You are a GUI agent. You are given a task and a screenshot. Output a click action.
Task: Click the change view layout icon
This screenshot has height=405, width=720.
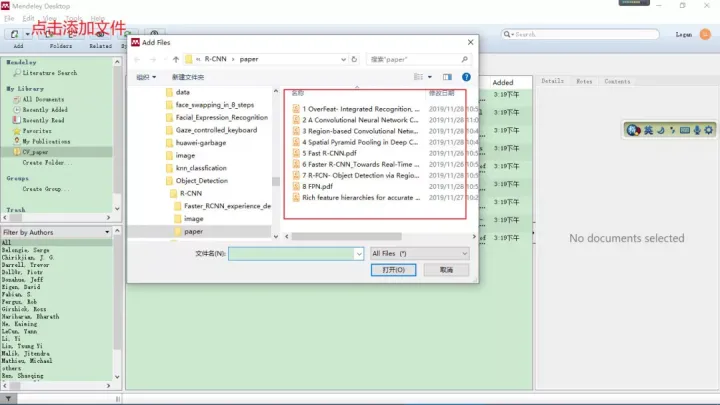[418, 77]
